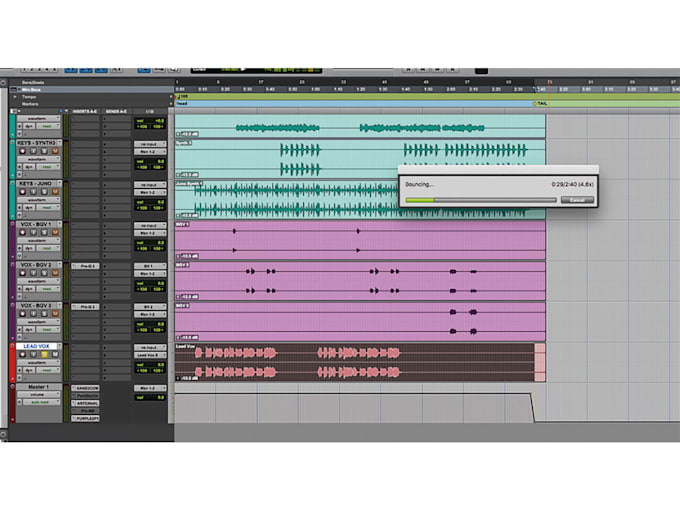The height and width of the screenshot is (510, 680).
Task: Open the first insert on Master 1
Action: click(x=85, y=388)
